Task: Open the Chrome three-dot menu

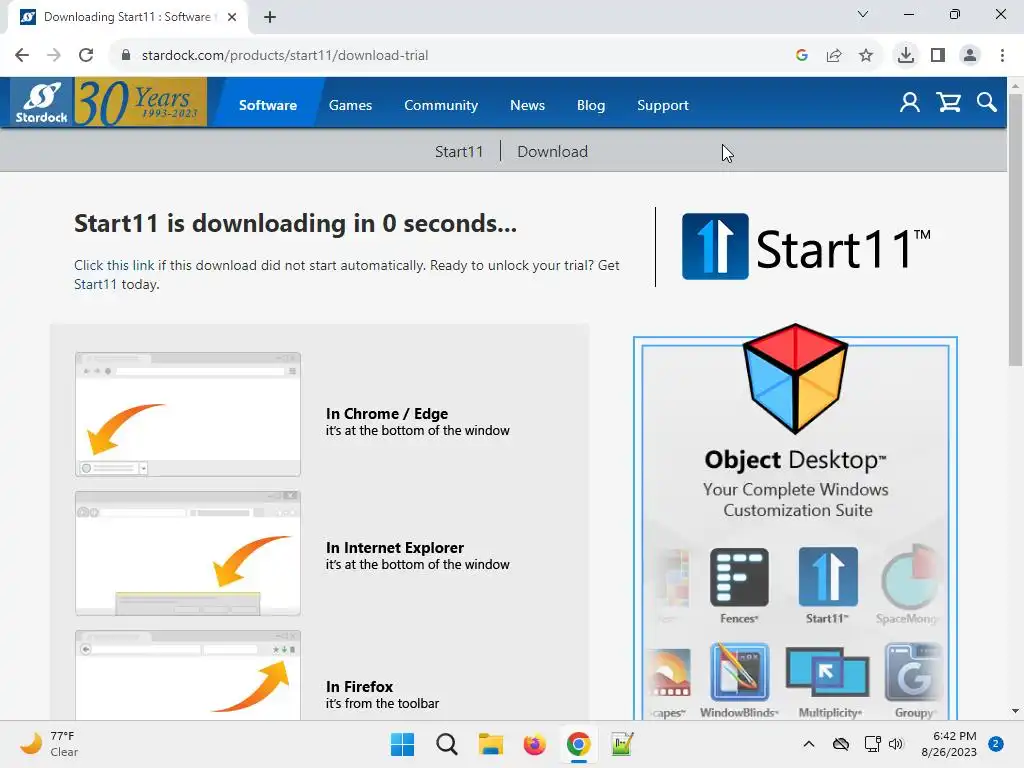Action: 1002,56
